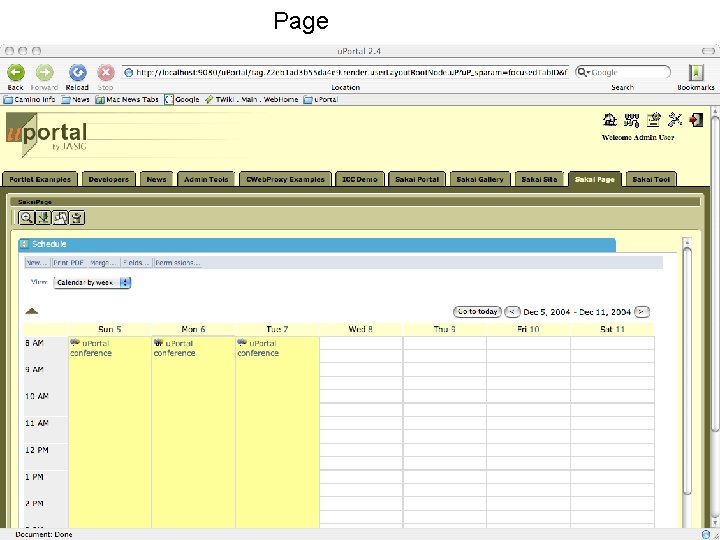
Task: Go to the previous week
Action: click(512, 312)
